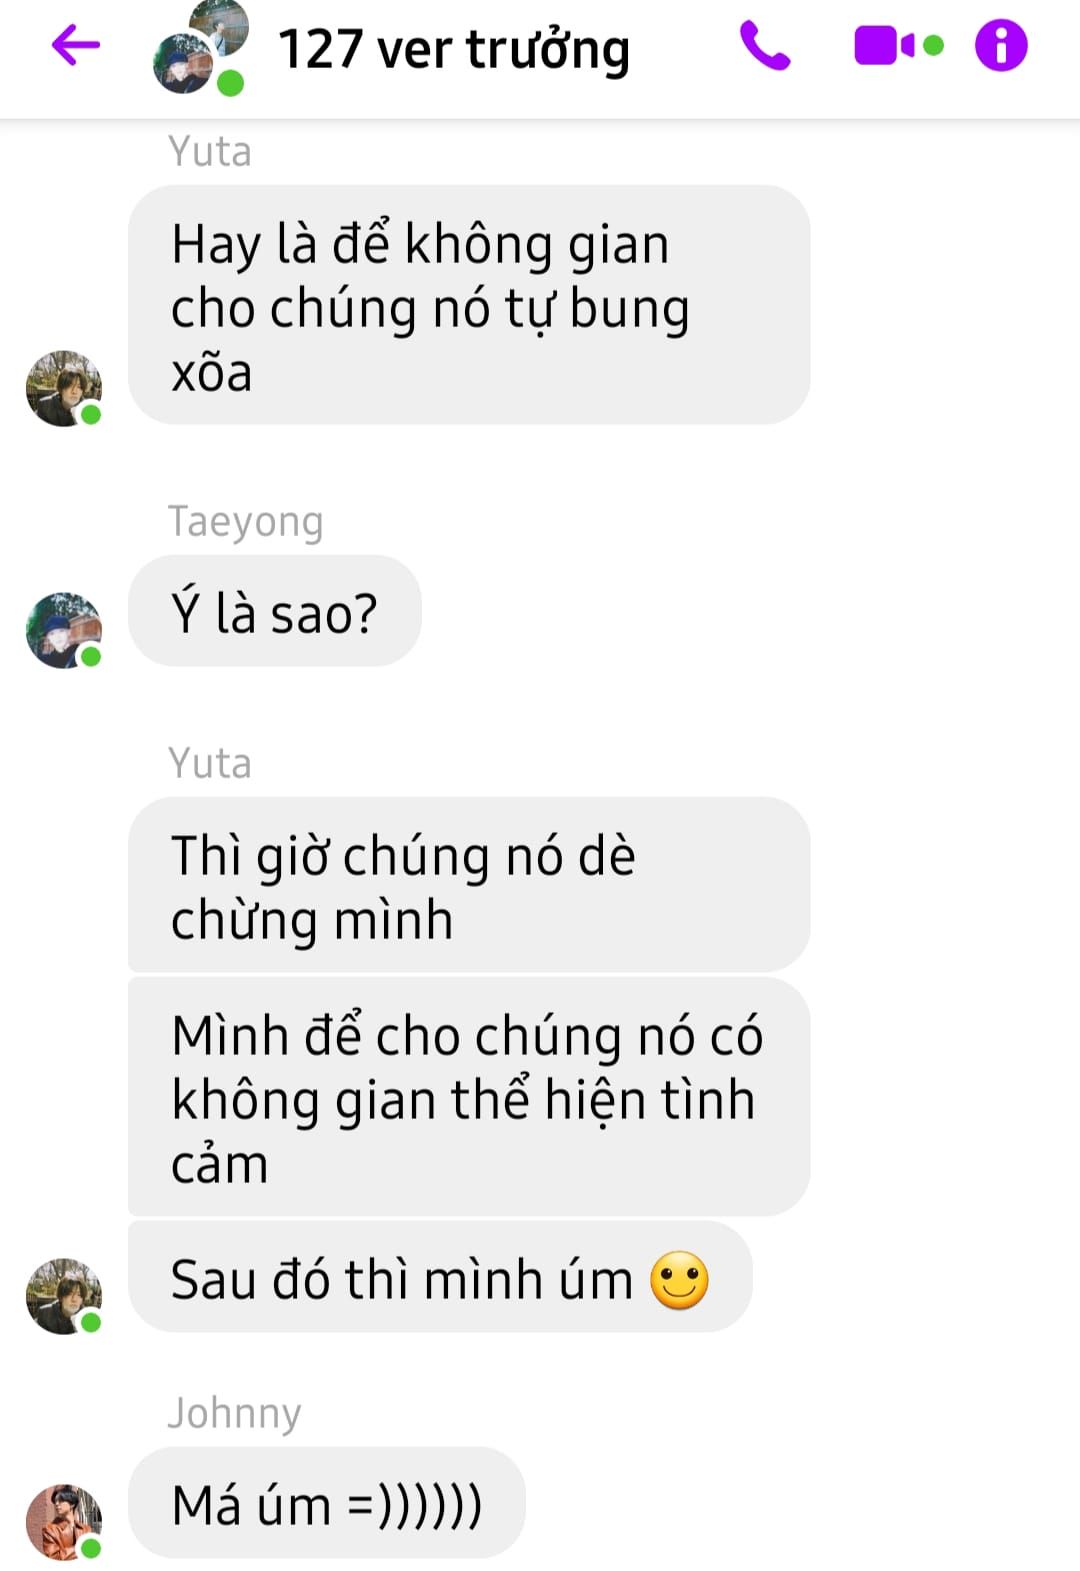Tap Taeyong's profile picture

click(64, 630)
